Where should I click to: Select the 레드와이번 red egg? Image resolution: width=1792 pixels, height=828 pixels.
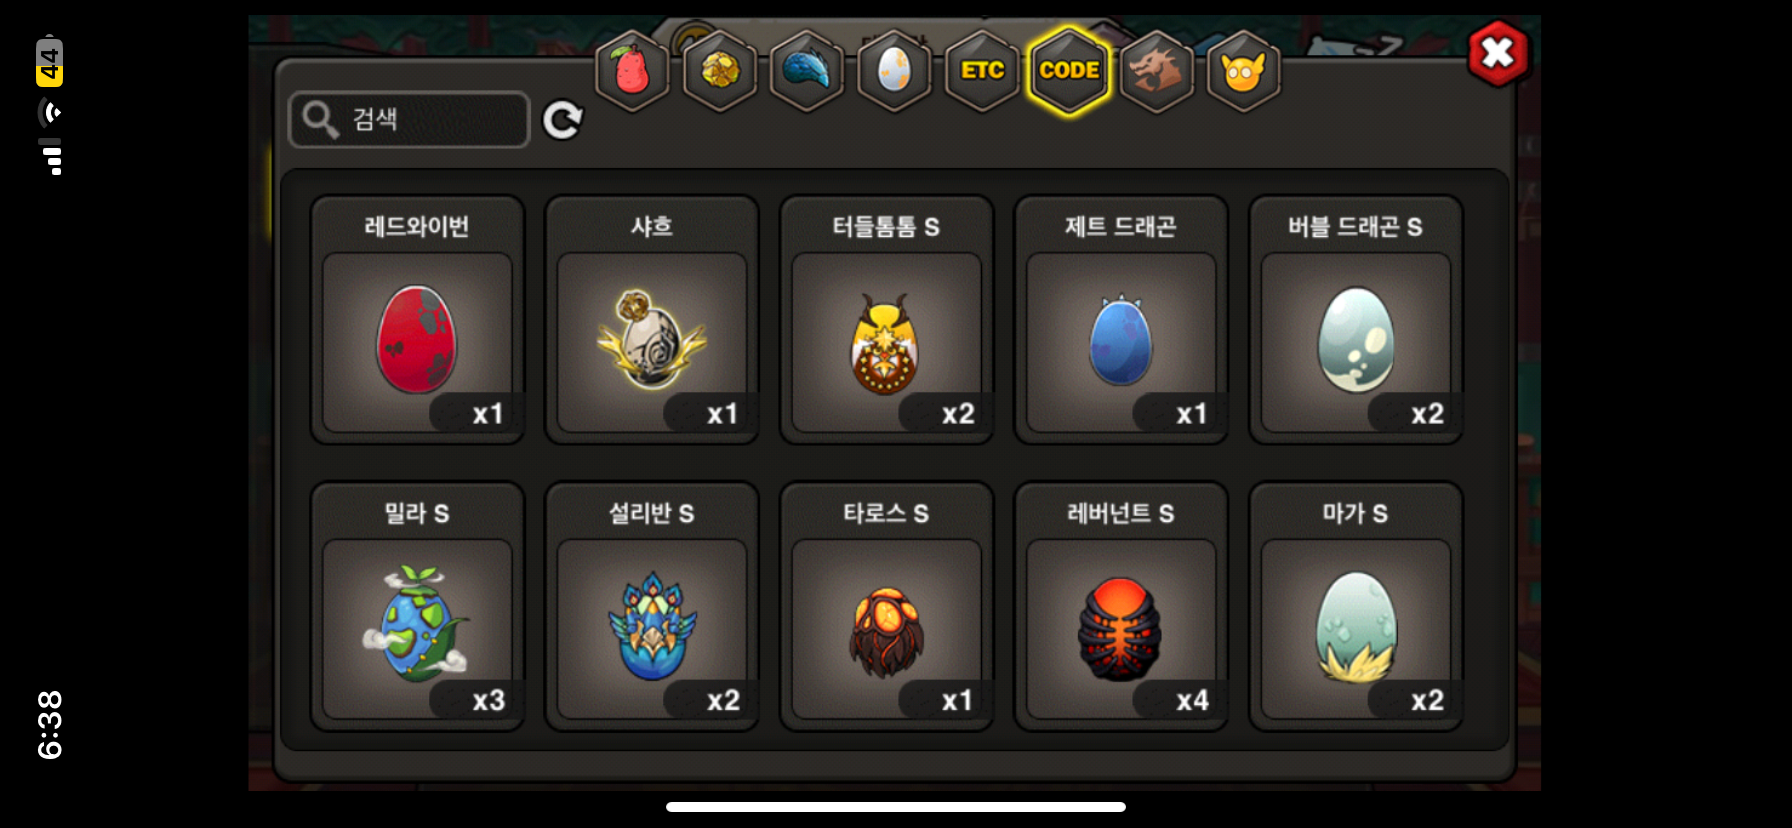click(417, 319)
